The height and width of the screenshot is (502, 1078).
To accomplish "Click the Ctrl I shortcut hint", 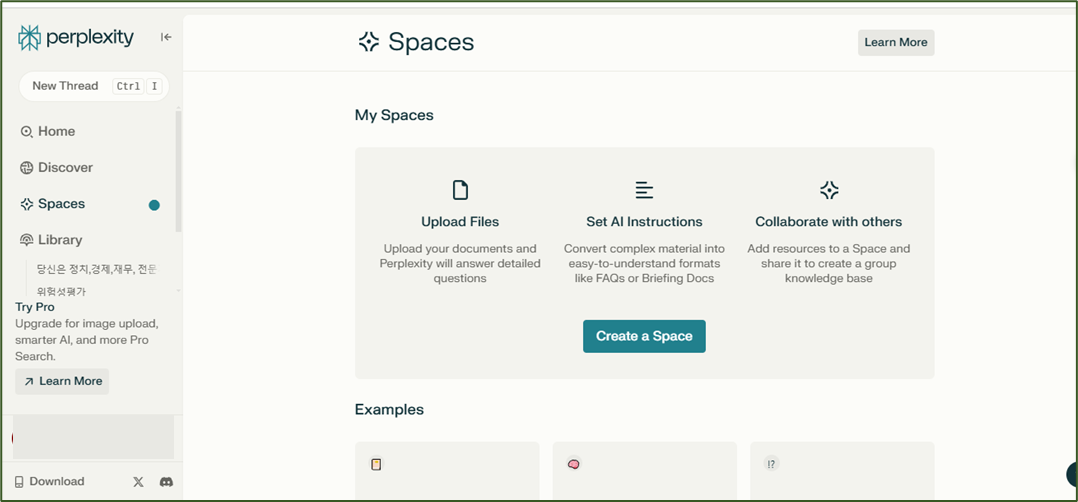I will click(137, 86).
